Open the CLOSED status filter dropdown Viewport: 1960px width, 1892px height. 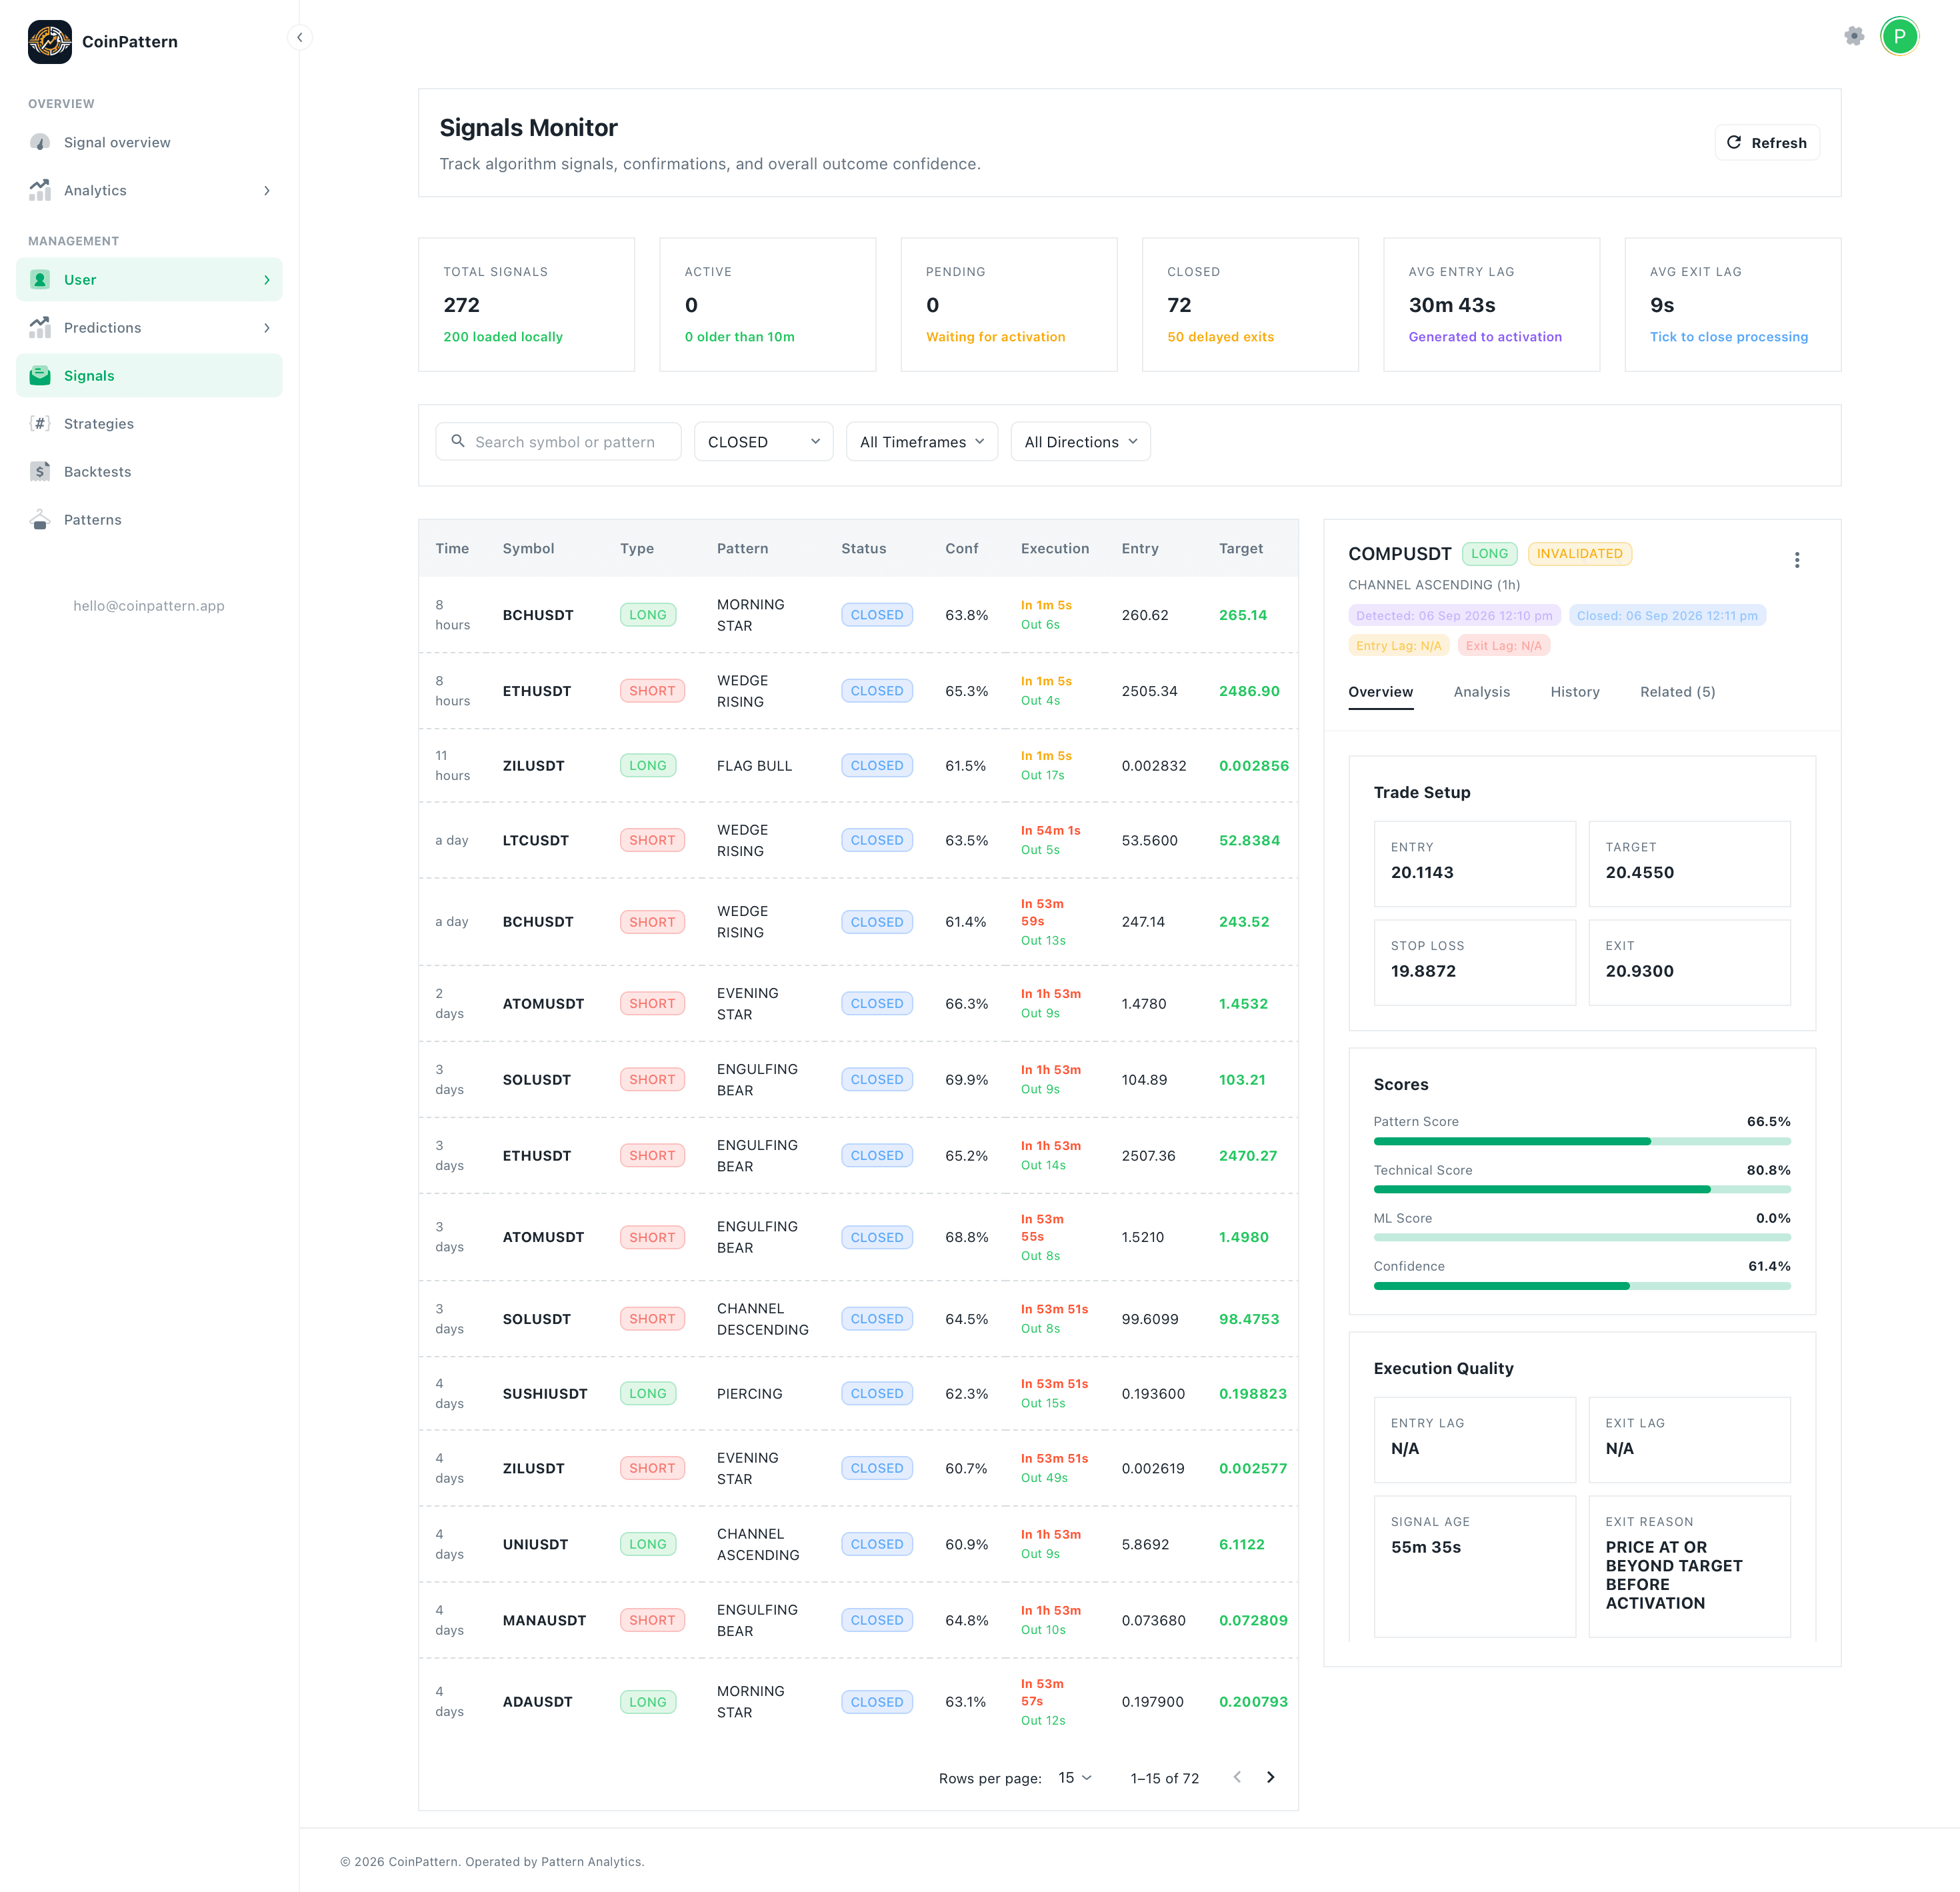pos(763,442)
